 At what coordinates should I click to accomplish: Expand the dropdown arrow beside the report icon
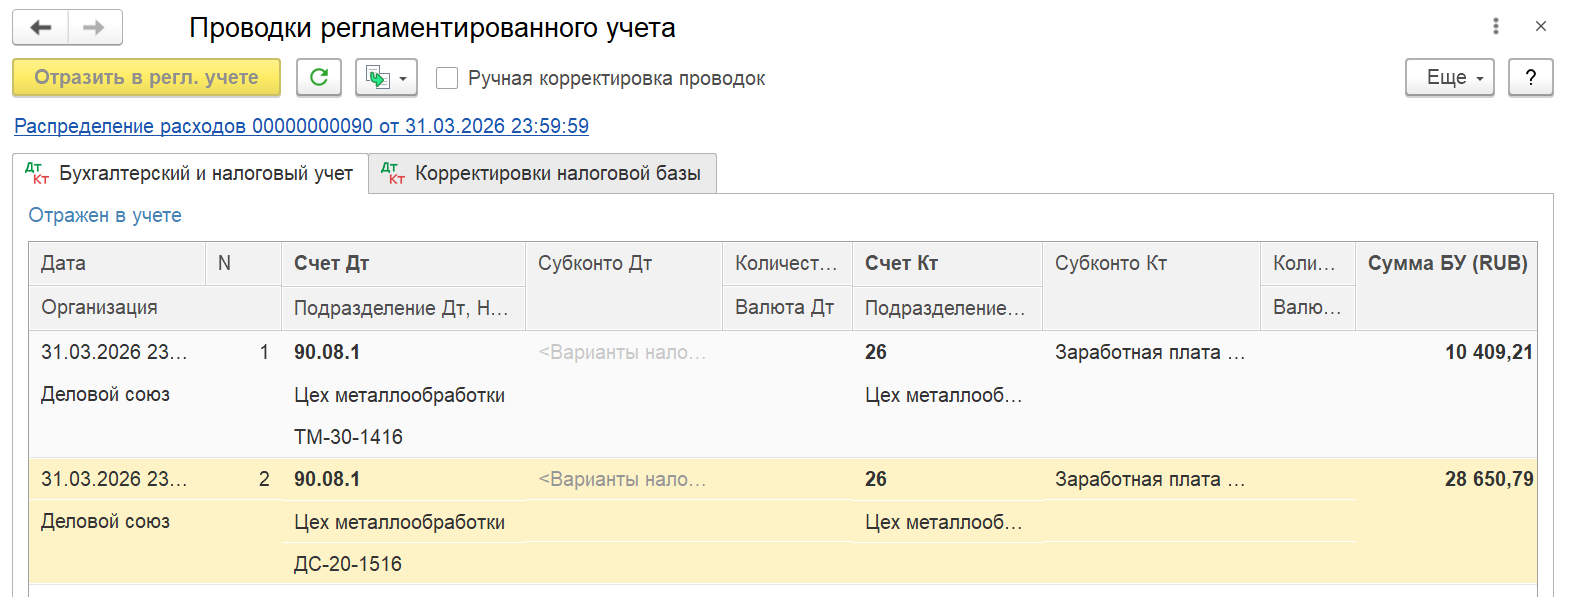(403, 78)
